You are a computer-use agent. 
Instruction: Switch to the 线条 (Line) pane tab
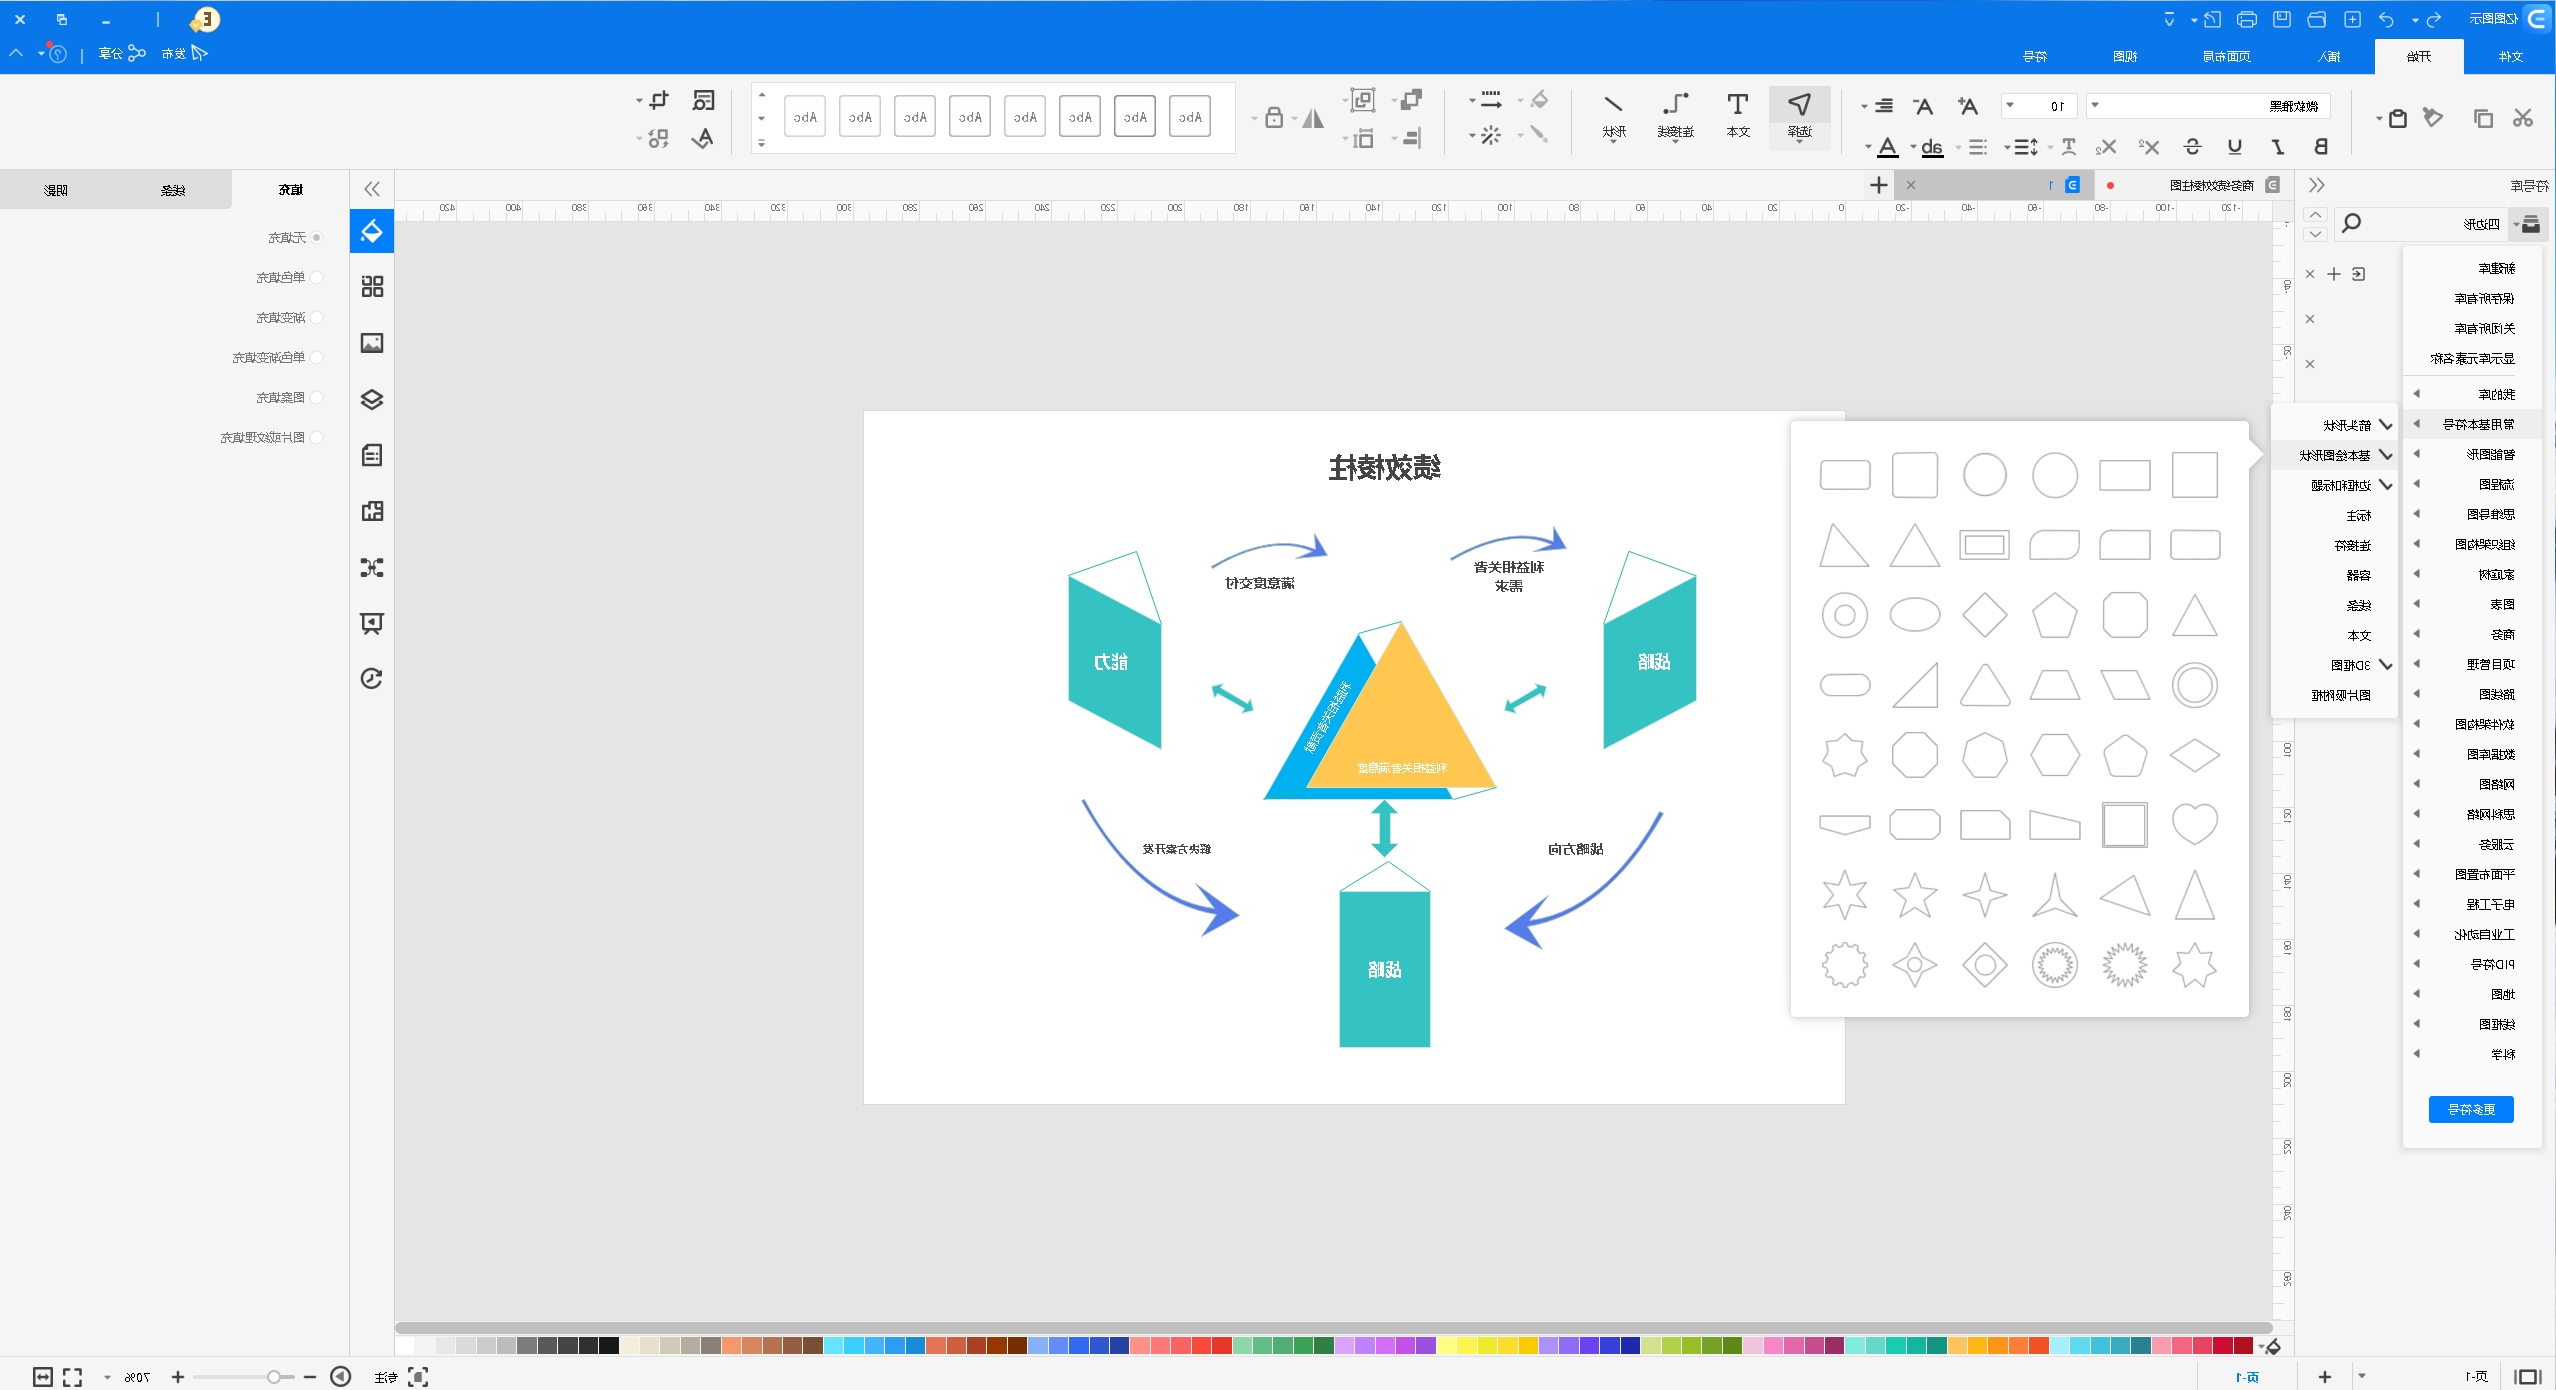point(173,190)
